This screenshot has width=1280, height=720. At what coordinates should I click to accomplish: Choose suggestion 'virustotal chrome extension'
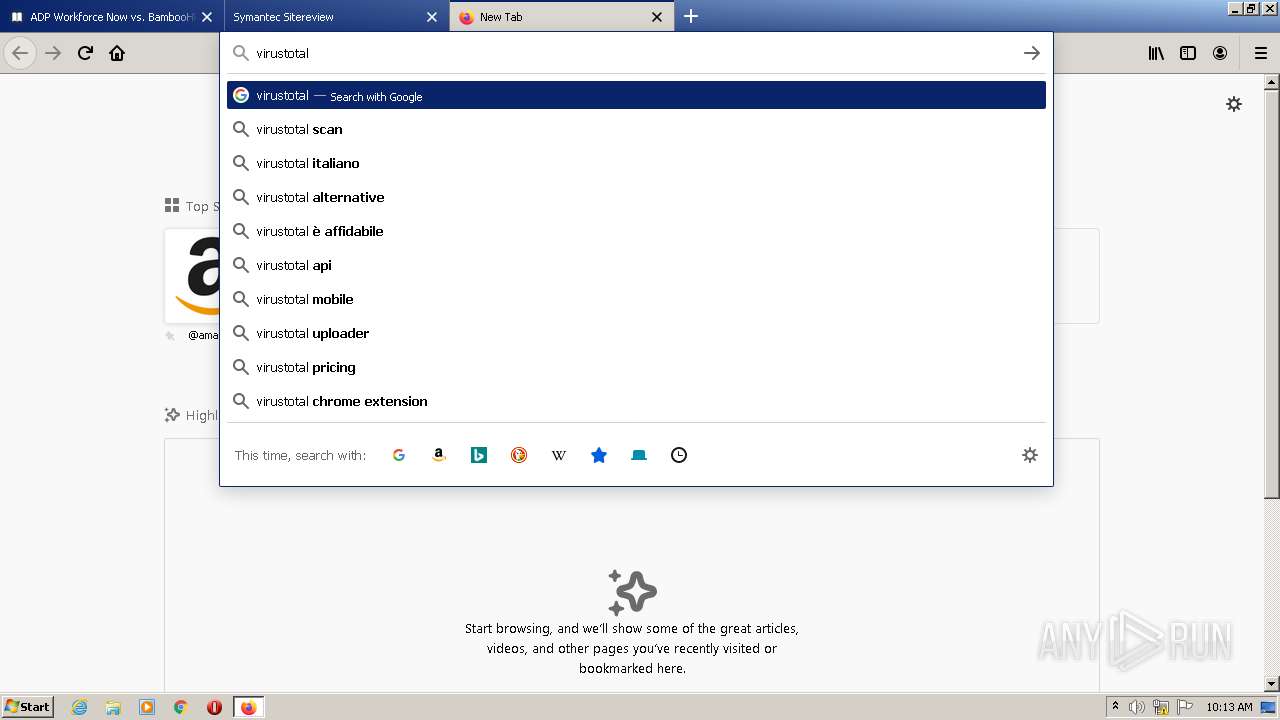pyautogui.click(x=636, y=401)
